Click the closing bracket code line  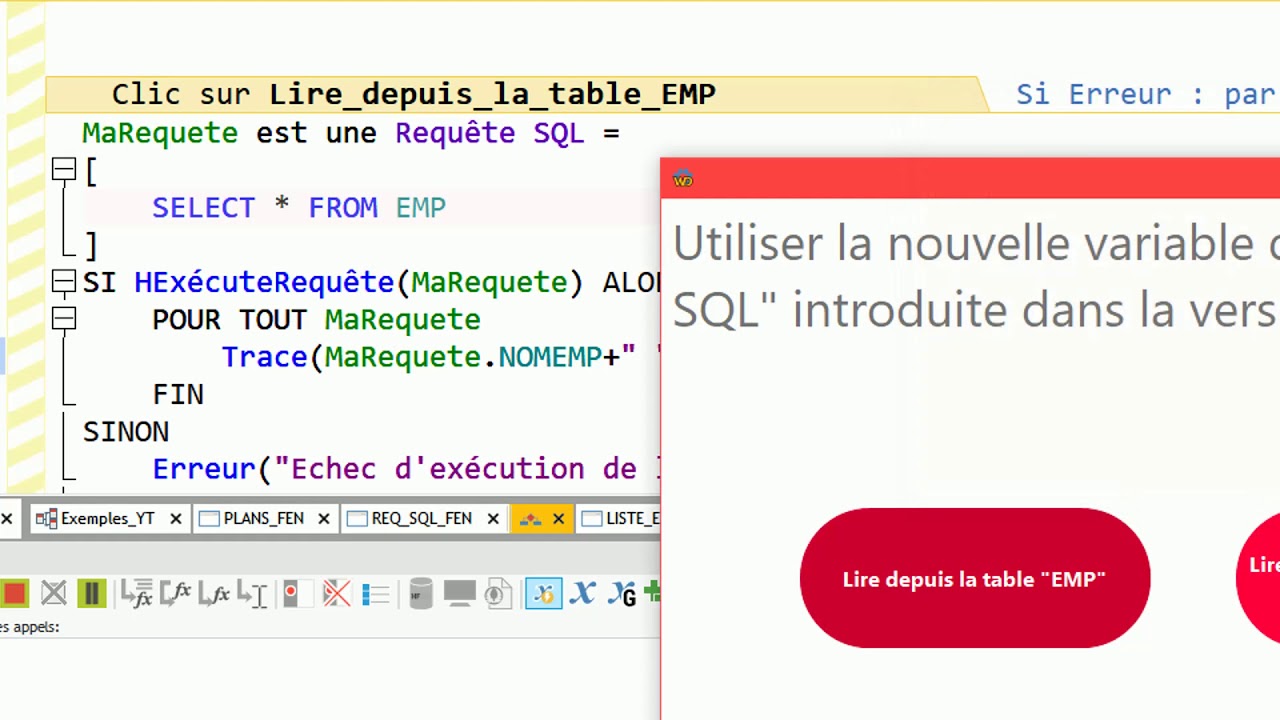(x=91, y=245)
